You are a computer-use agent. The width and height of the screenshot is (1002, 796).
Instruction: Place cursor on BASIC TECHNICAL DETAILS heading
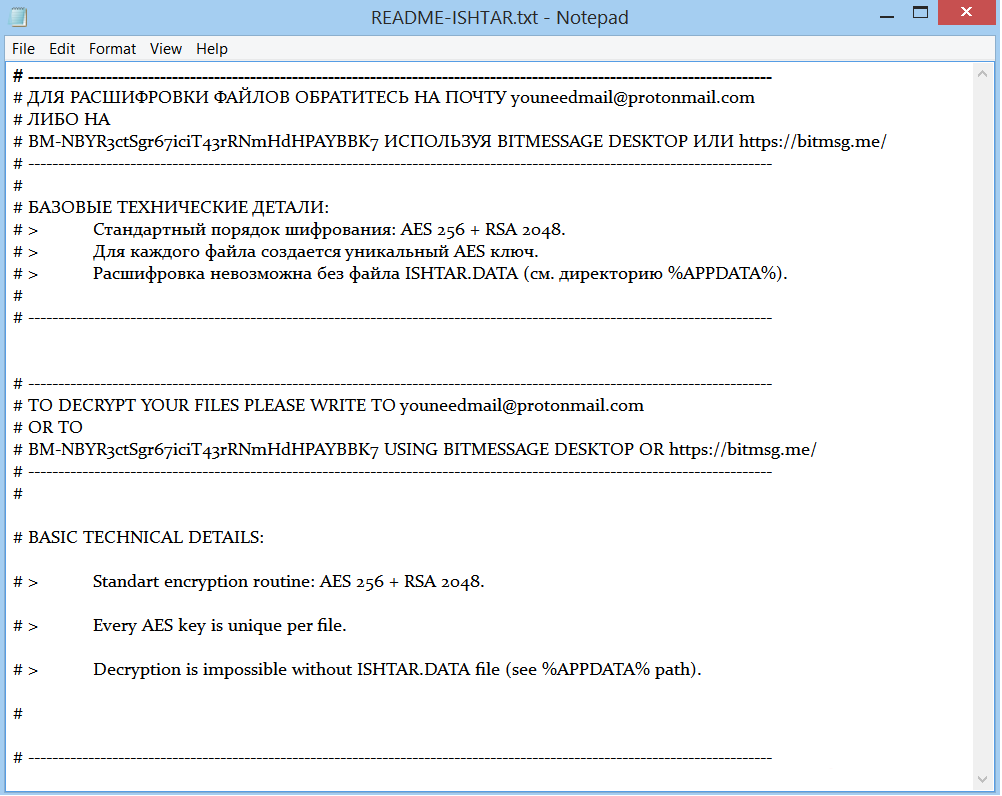[x=146, y=538]
